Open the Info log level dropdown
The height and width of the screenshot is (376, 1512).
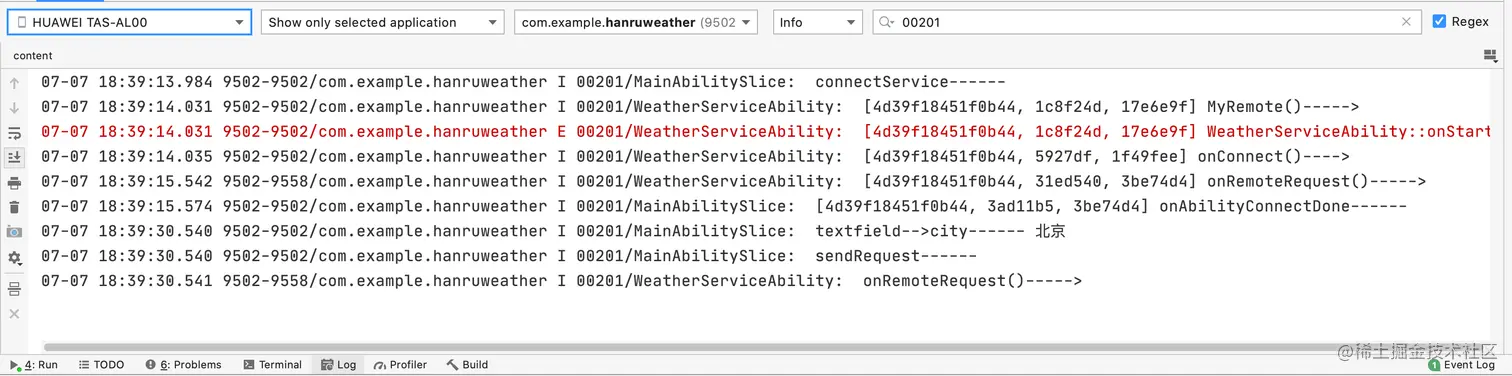coord(817,22)
